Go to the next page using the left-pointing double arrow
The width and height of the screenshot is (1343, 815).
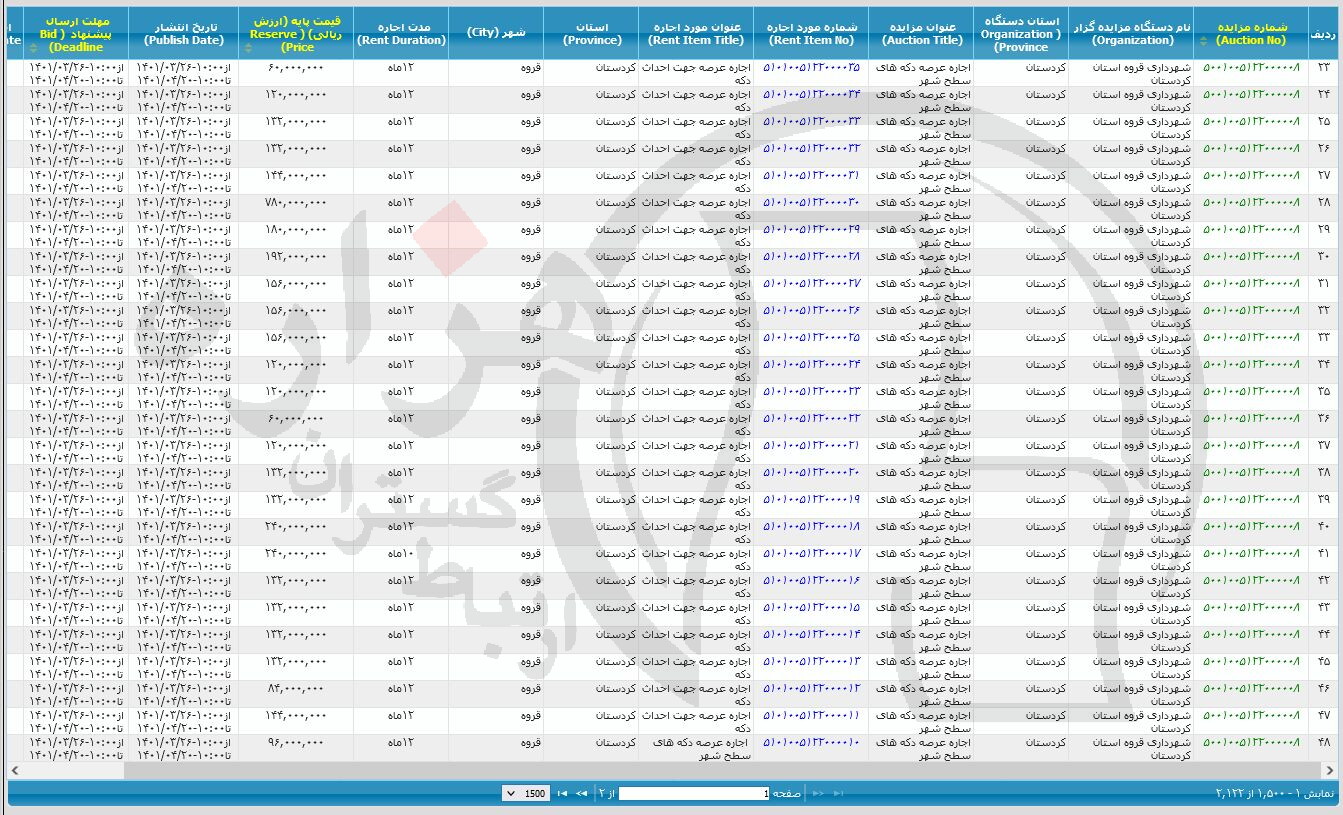[x=580, y=793]
